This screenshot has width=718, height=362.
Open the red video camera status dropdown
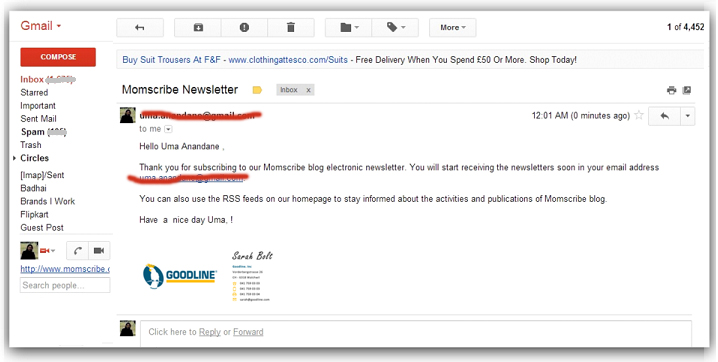[x=48, y=251]
